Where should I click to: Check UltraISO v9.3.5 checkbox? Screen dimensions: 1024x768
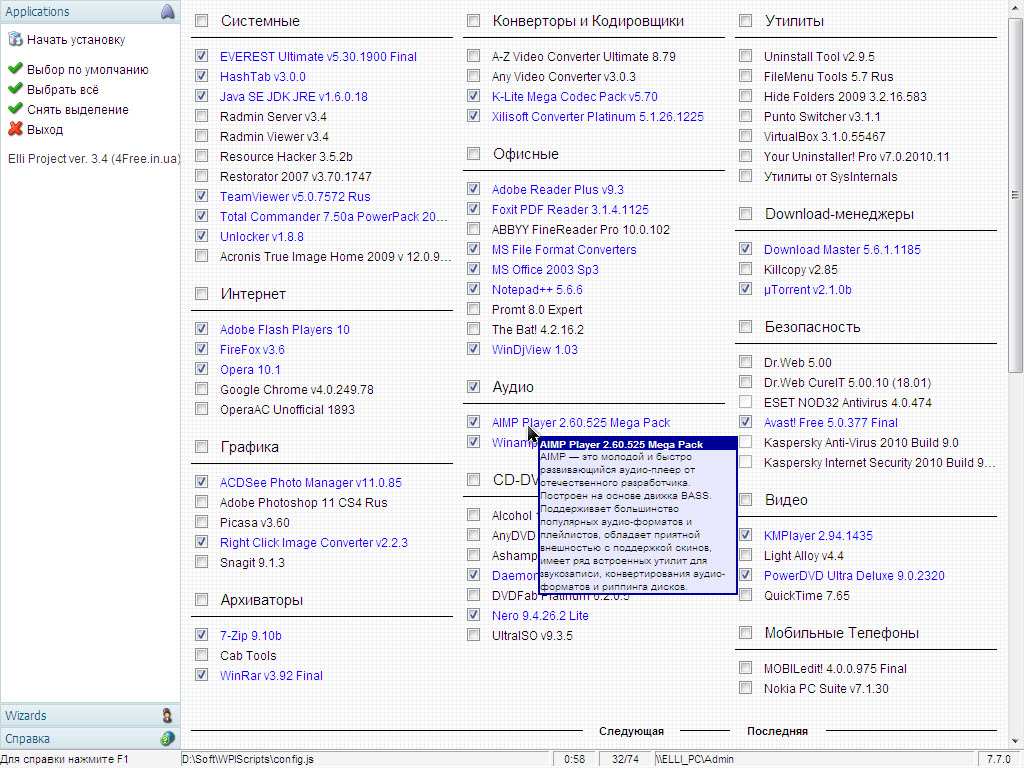pyautogui.click(x=473, y=635)
